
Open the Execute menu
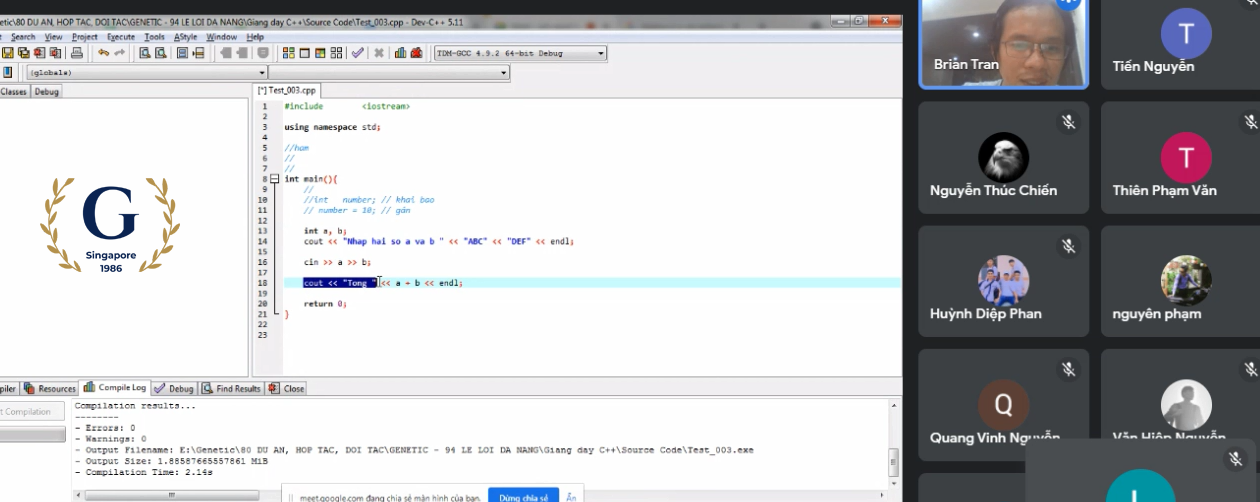click(121, 37)
